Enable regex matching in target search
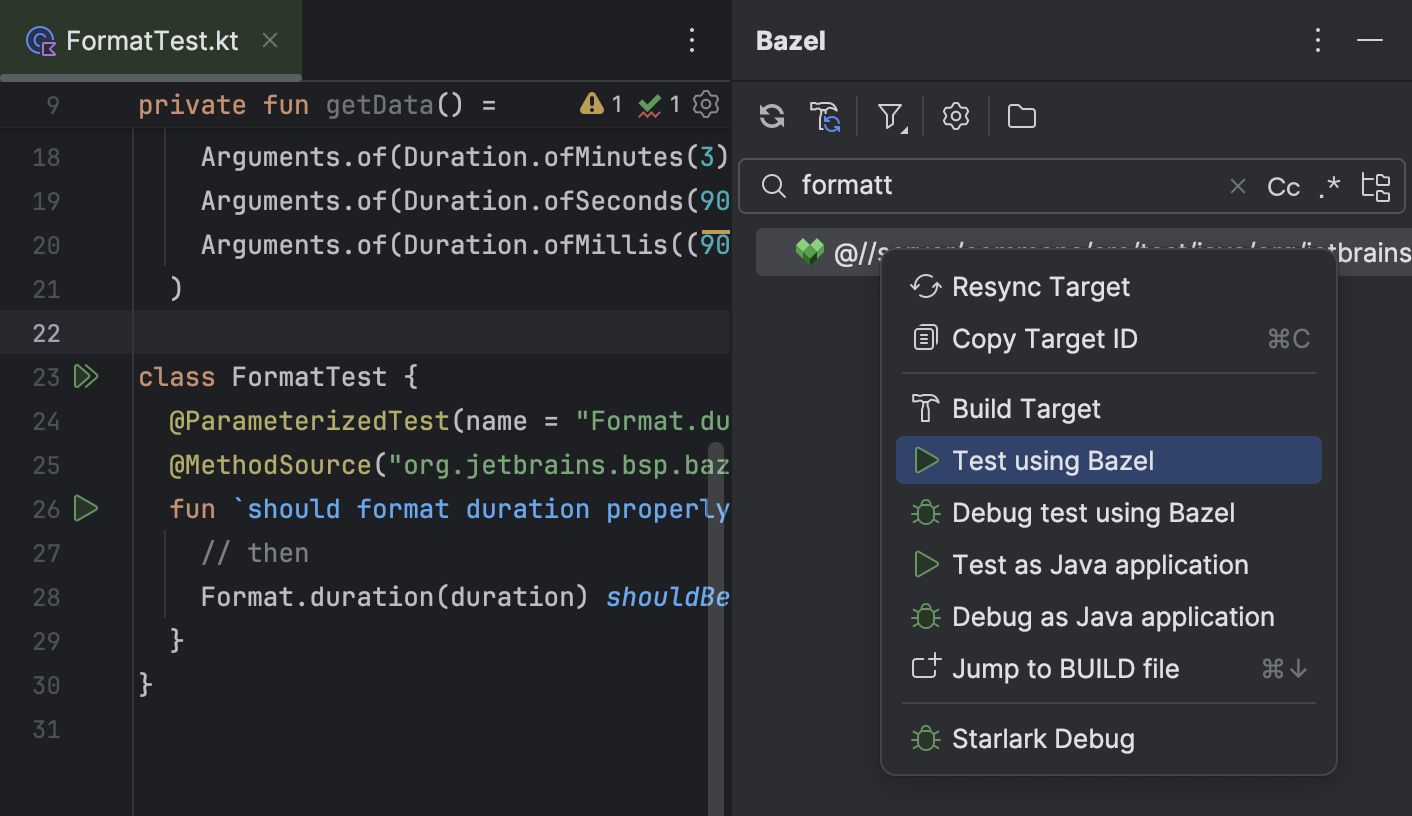Viewport: 1412px width, 816px height. [x=1328, y=186]
